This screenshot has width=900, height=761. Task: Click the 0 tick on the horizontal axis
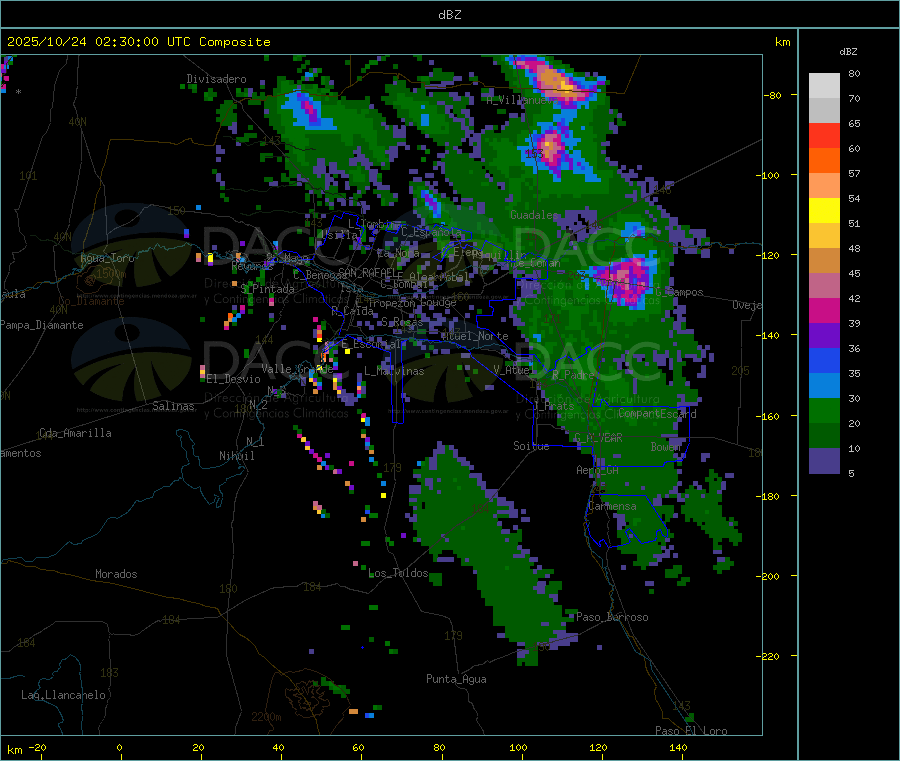point(119,748)
